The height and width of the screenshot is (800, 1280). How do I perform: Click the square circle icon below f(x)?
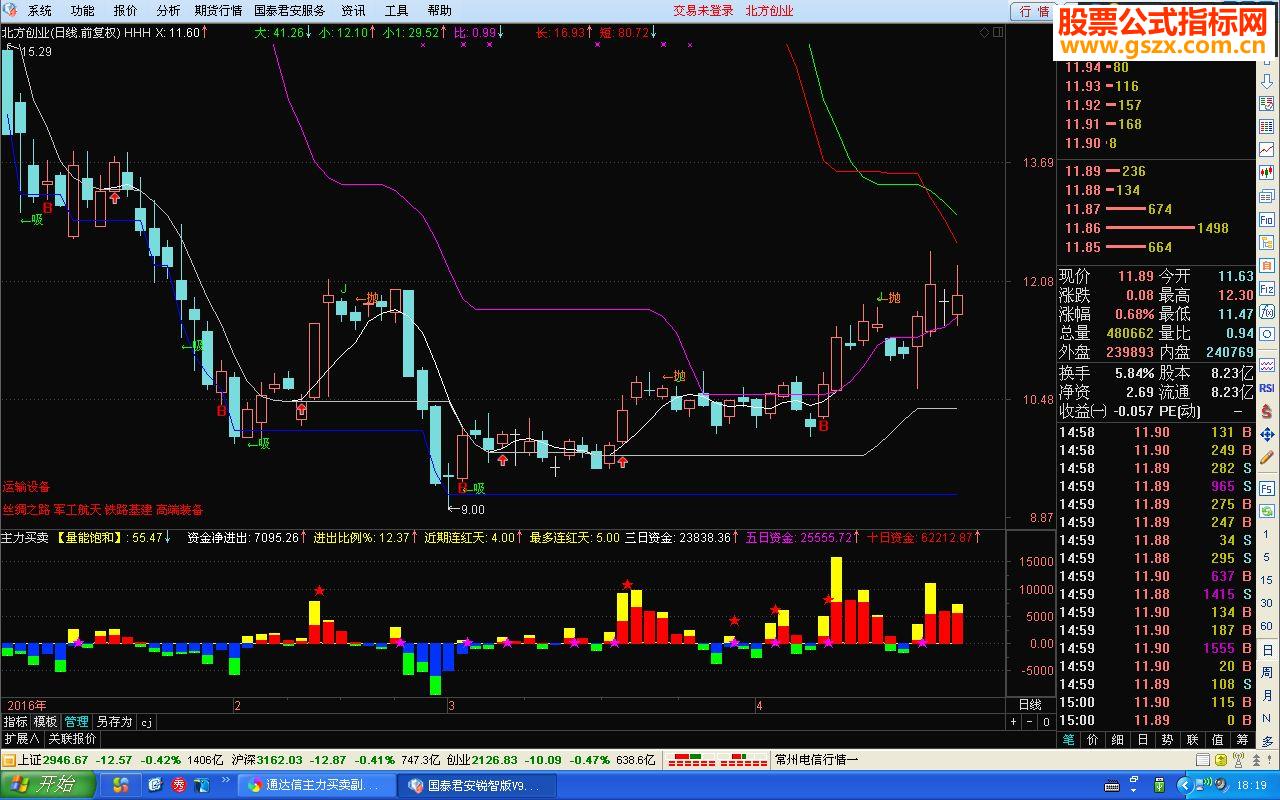1267,334
